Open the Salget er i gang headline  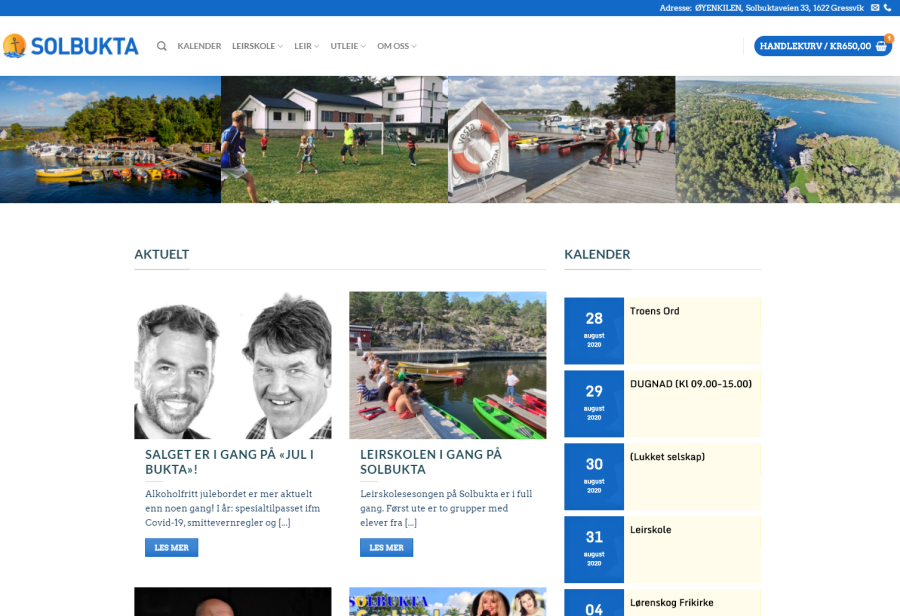click(230, 461)
